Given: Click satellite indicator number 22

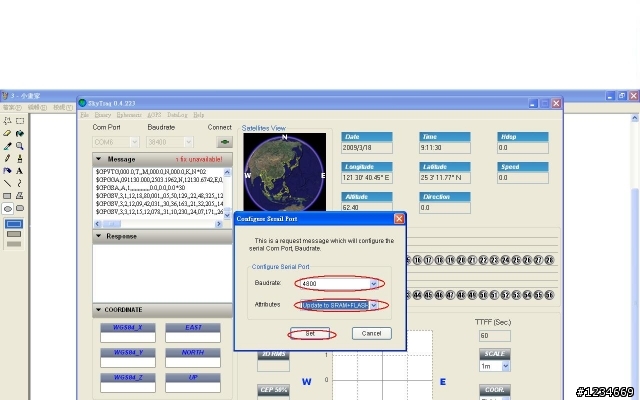Looking at the screenshot, I should click(483, 260).
